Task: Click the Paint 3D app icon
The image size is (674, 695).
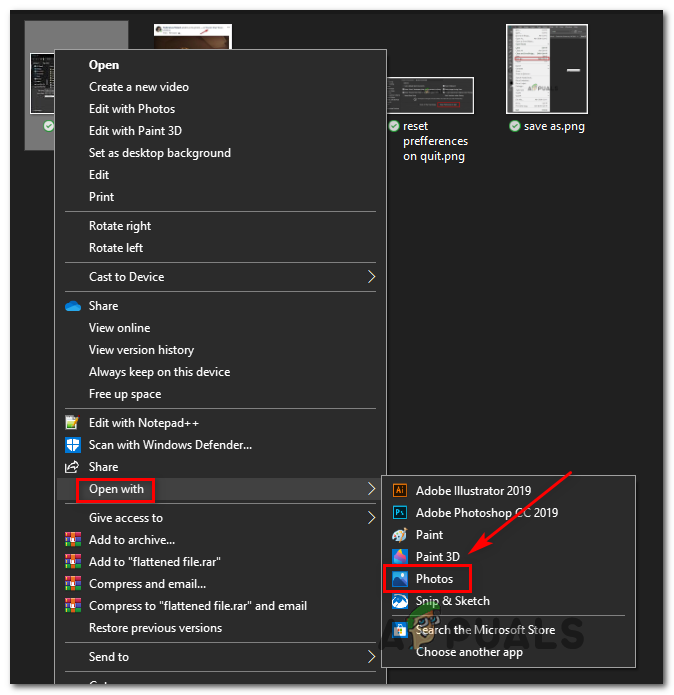Action: (400, 556)
